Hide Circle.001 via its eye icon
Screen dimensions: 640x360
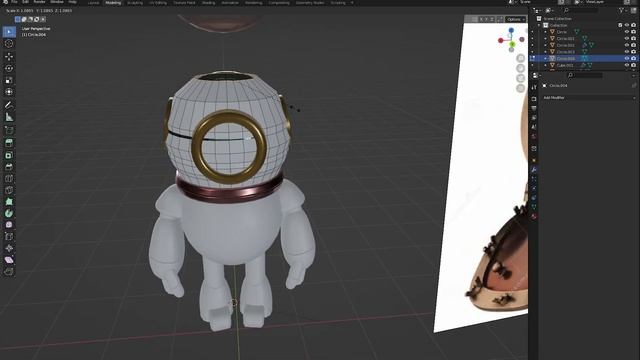627,38
